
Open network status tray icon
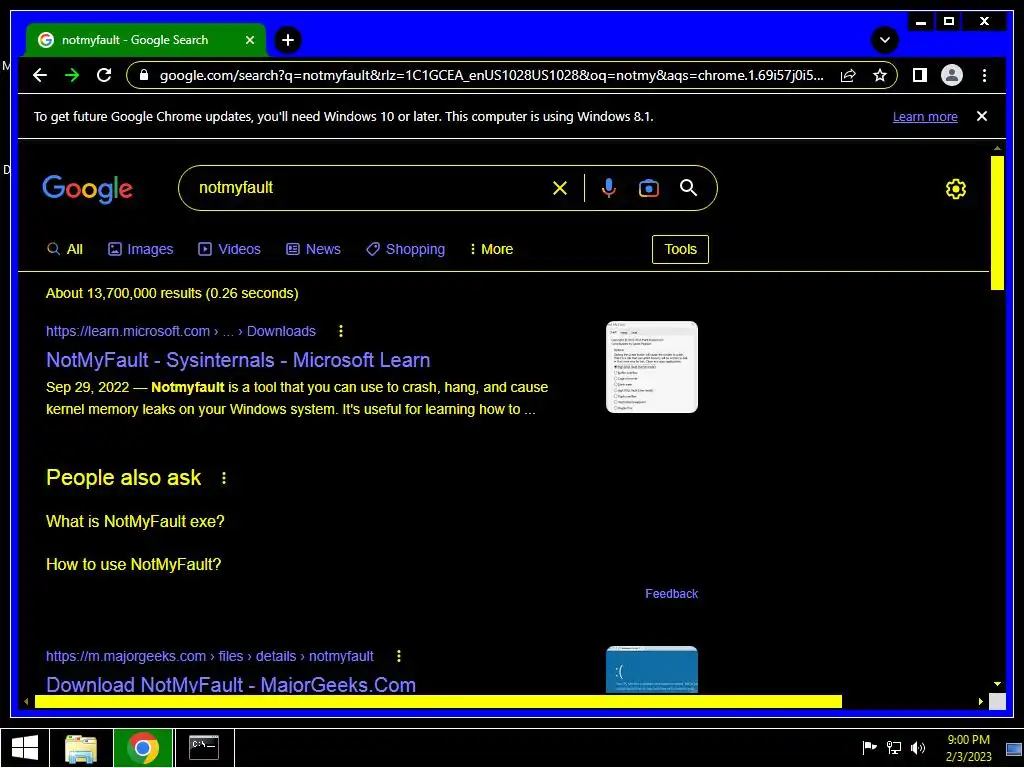pyautogui.click(x=894, y=748)
